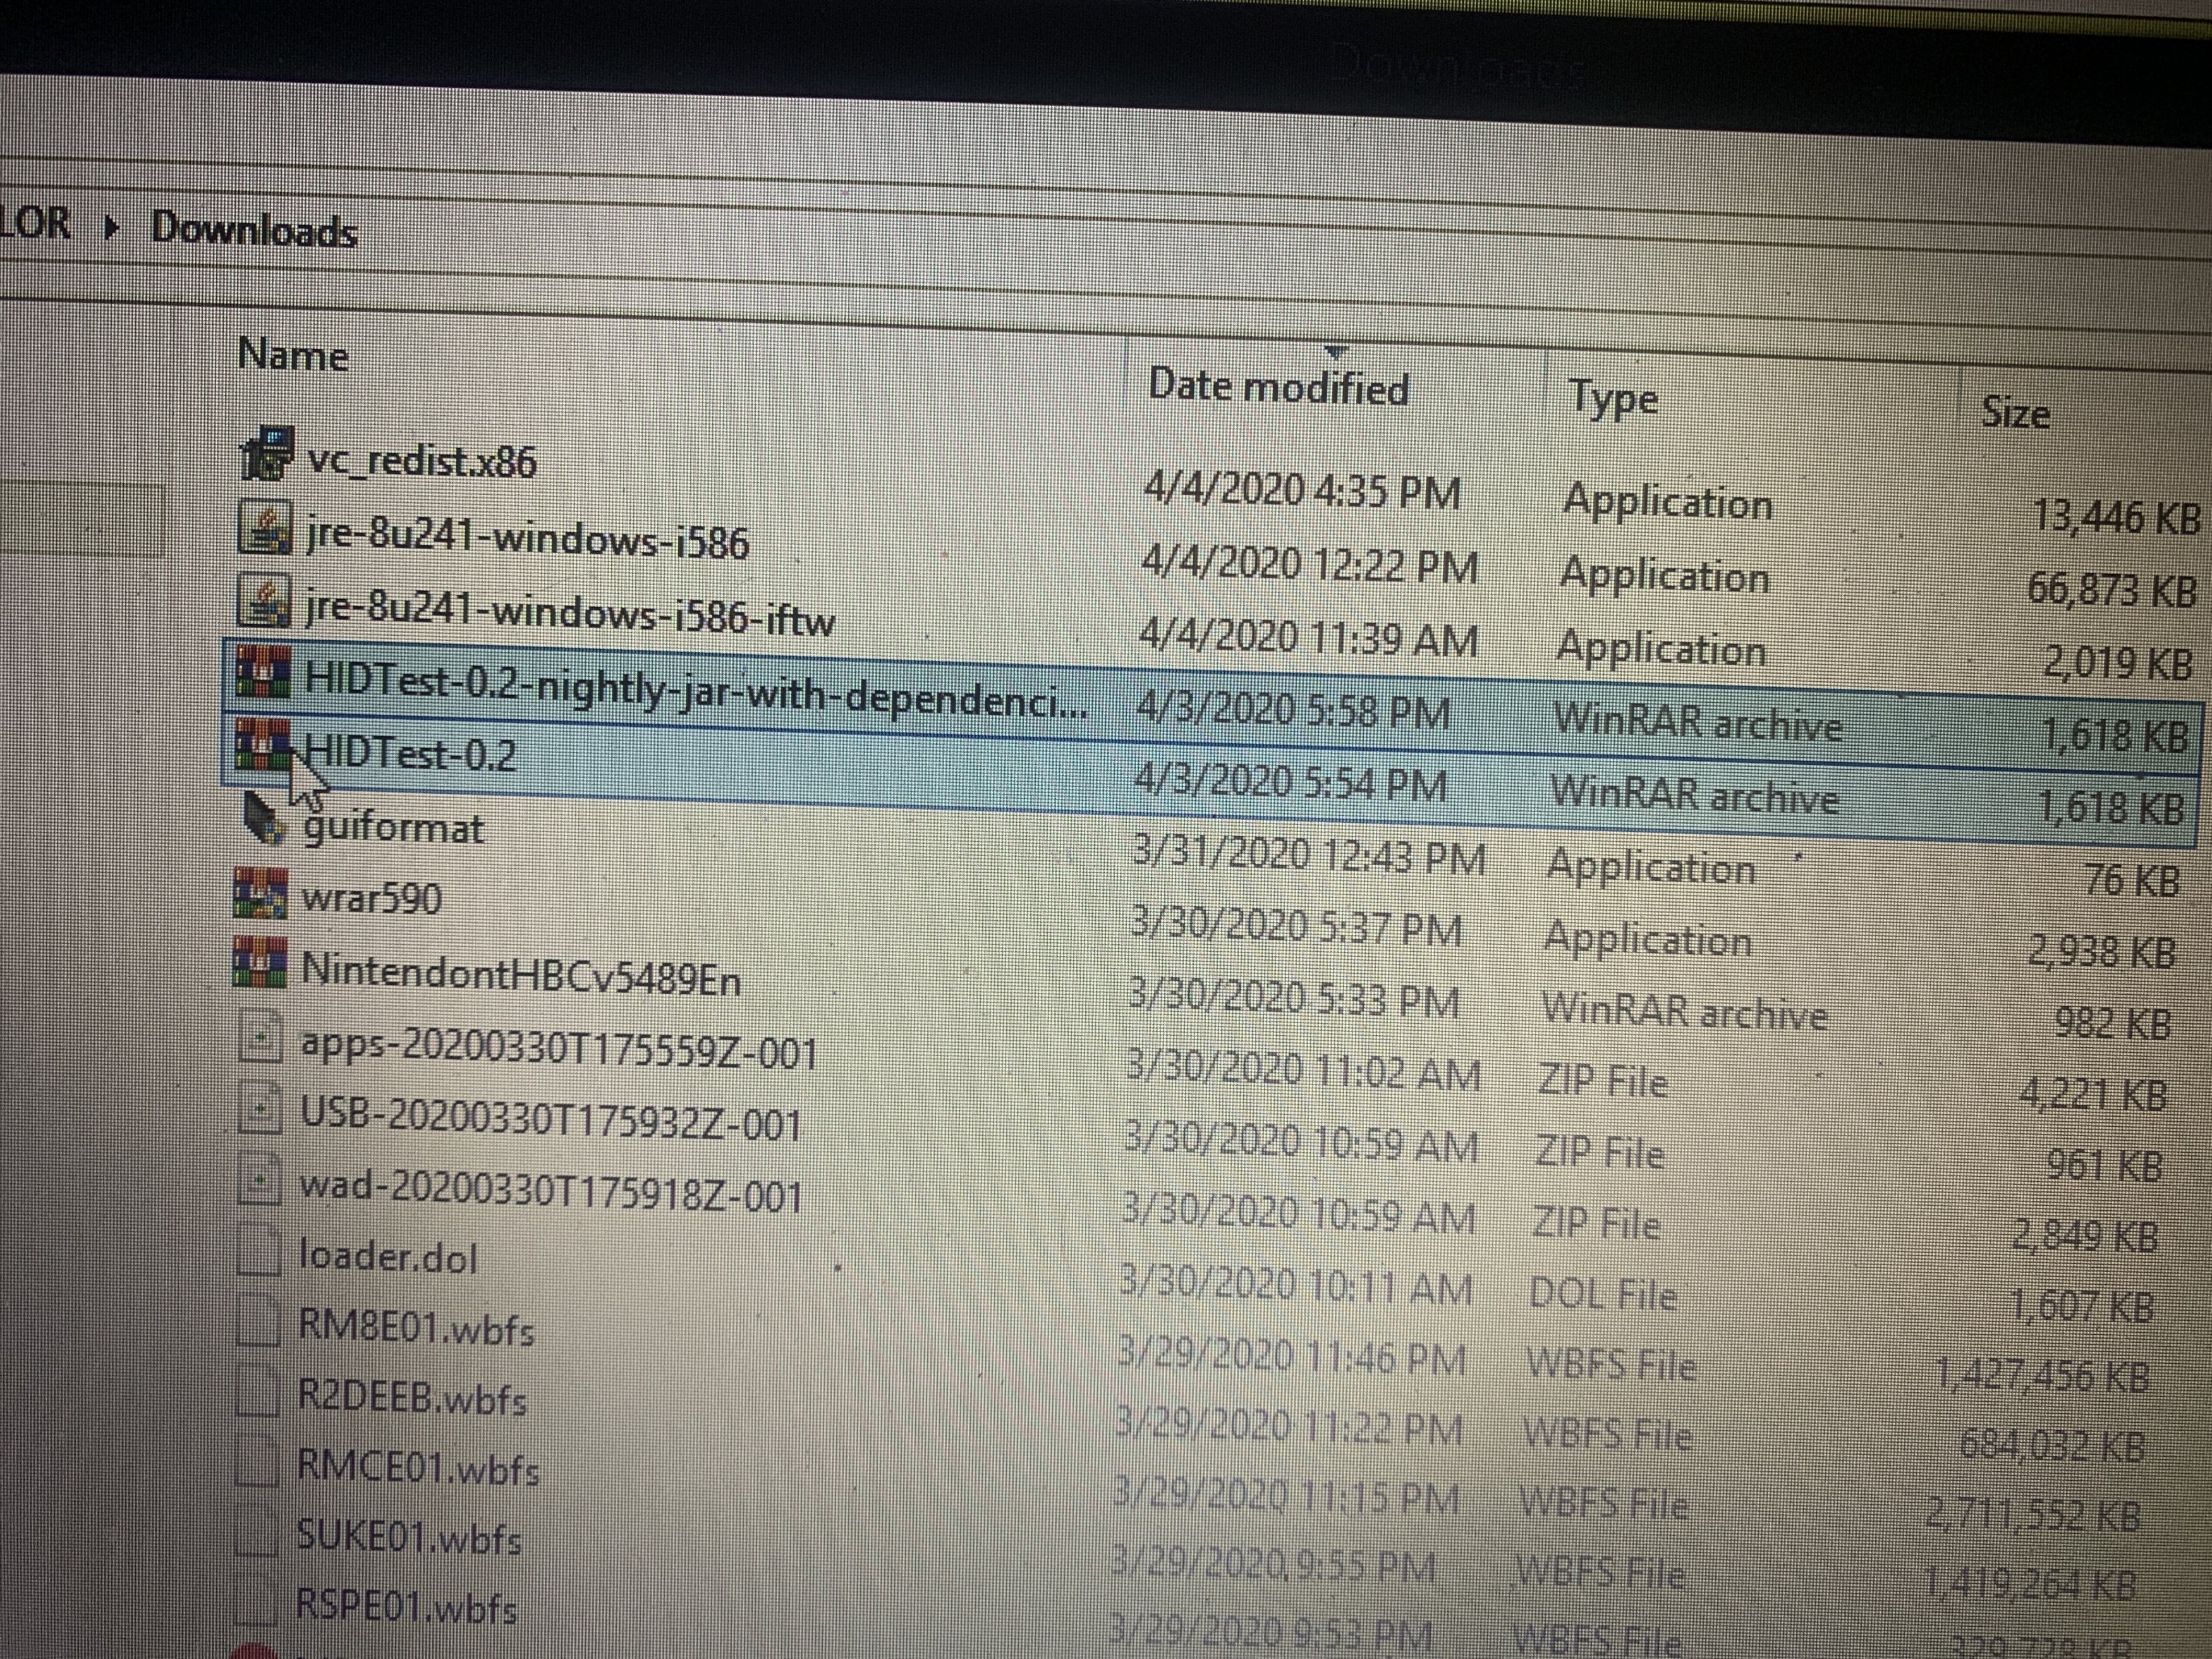Click the 4/4/2020 4:35 PM date
This screenshot has width=2212, height=1659.
click(1302, 491)
